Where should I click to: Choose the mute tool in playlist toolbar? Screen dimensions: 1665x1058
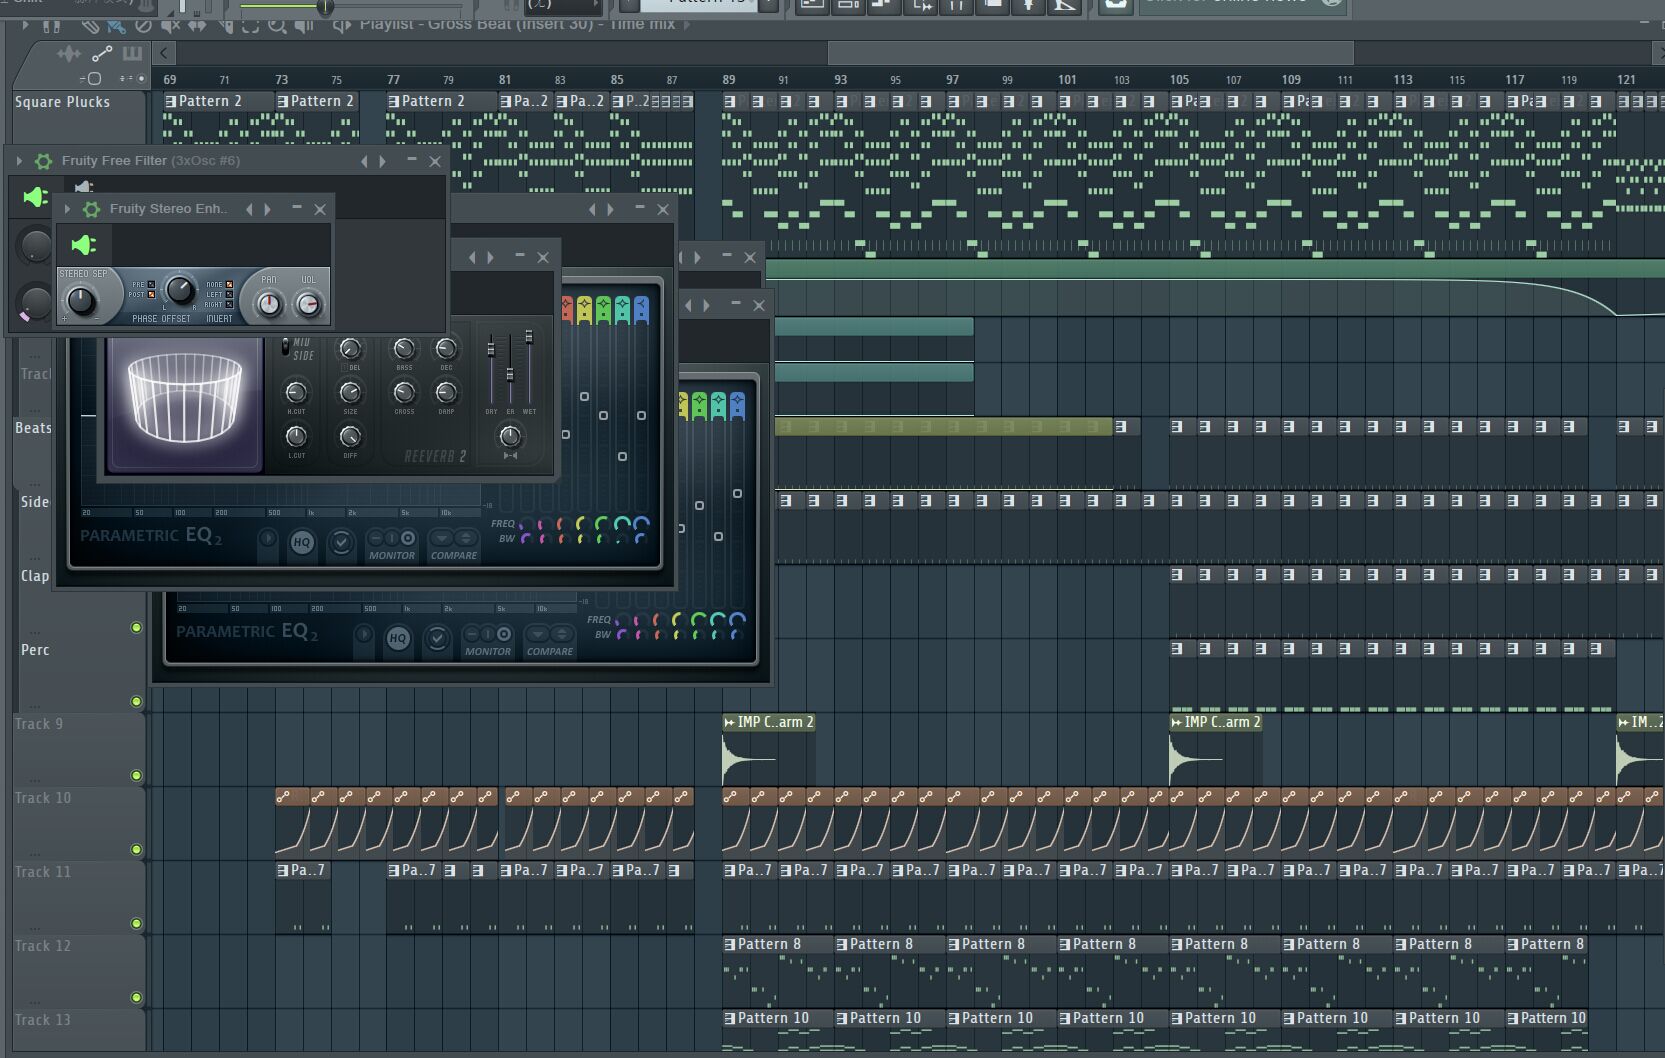coord(171,25)
